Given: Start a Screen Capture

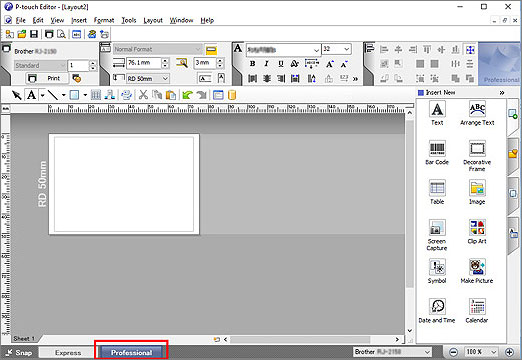Looking at the screenshot, I should point(437,235).
